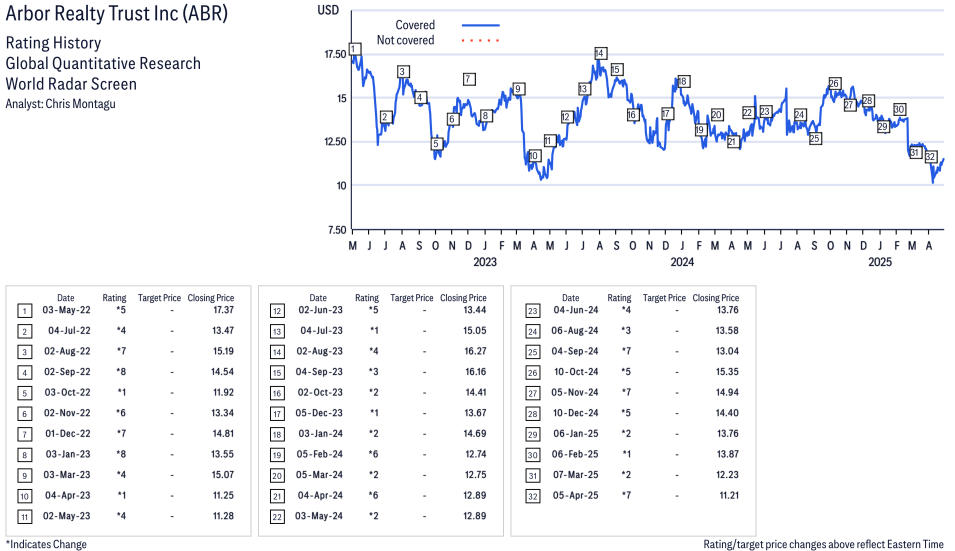Click the 7.50 y-axis label
Viewport: 955px width, 551px height.
(337, 230)
